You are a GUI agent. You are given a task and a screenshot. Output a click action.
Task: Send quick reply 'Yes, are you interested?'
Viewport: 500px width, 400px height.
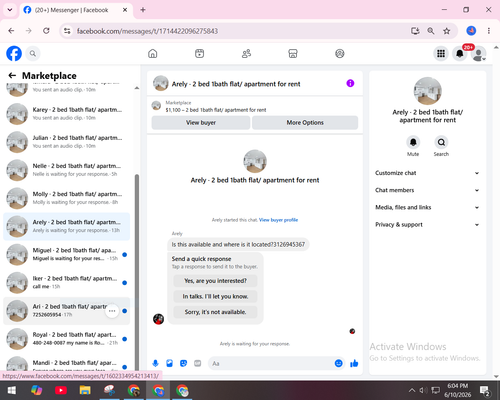pos(215,281)
